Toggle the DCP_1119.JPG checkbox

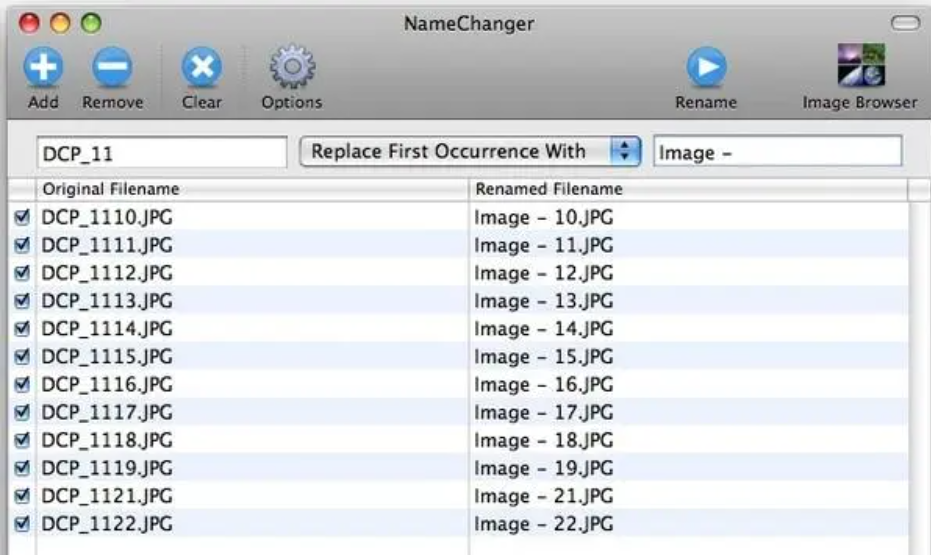23,468
